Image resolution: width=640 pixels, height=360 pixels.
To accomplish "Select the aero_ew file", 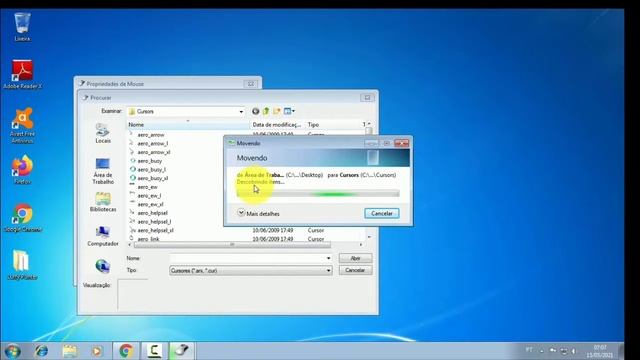I will [x=147, y=187].
